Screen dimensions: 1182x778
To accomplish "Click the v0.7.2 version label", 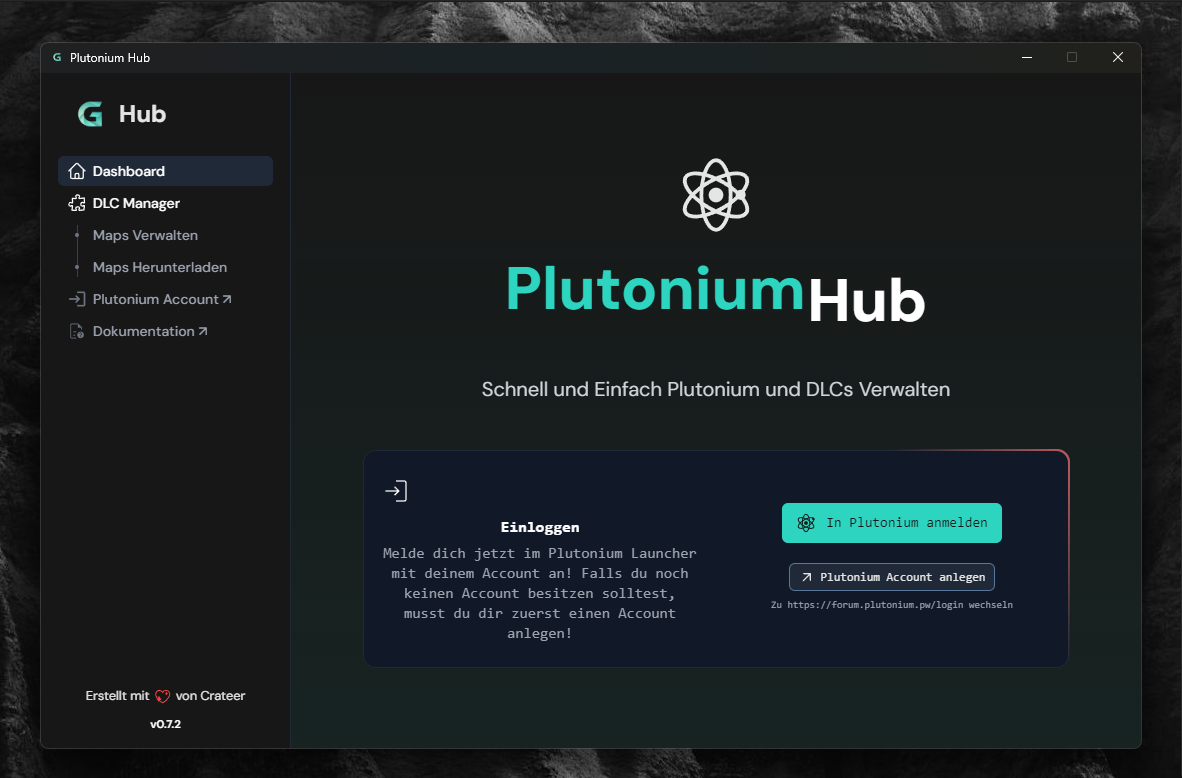I will [x=164, y=723].
